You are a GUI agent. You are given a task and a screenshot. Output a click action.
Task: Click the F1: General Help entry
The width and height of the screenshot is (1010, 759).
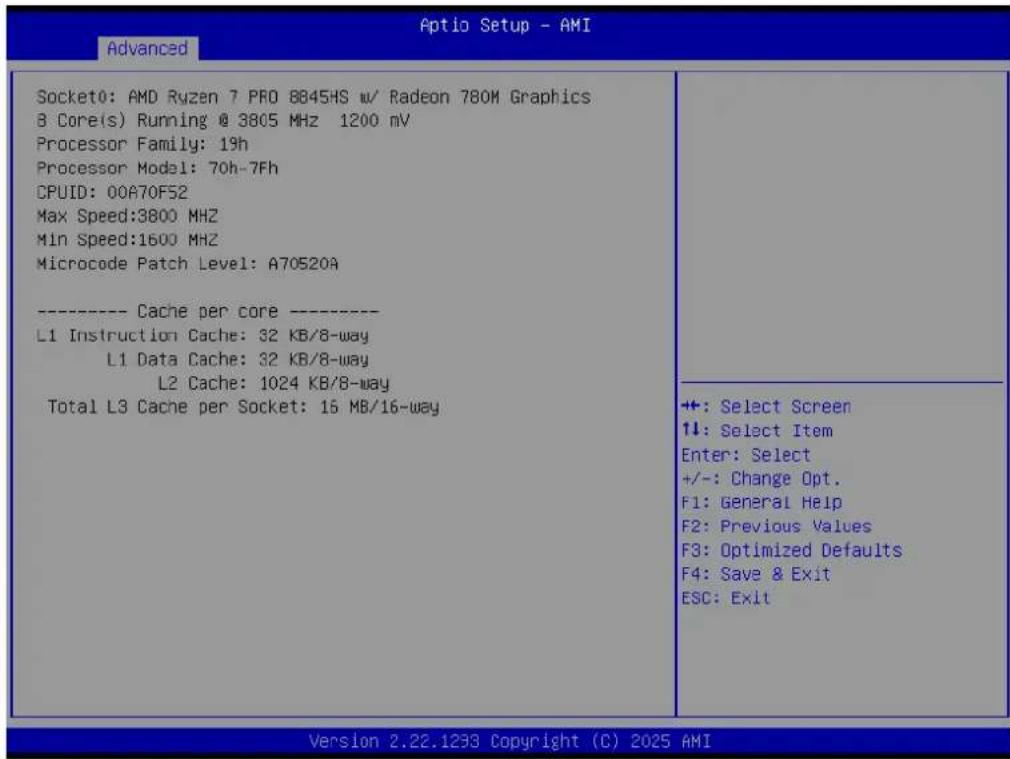click(x=761, y=503)
